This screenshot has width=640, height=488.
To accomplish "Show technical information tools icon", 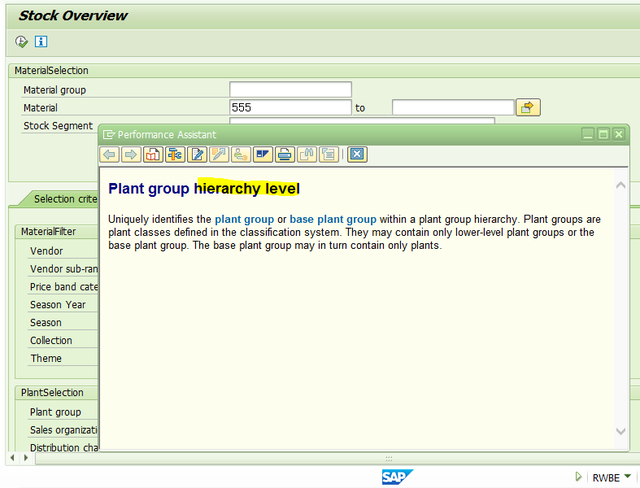I will click(x=175, y=155).
